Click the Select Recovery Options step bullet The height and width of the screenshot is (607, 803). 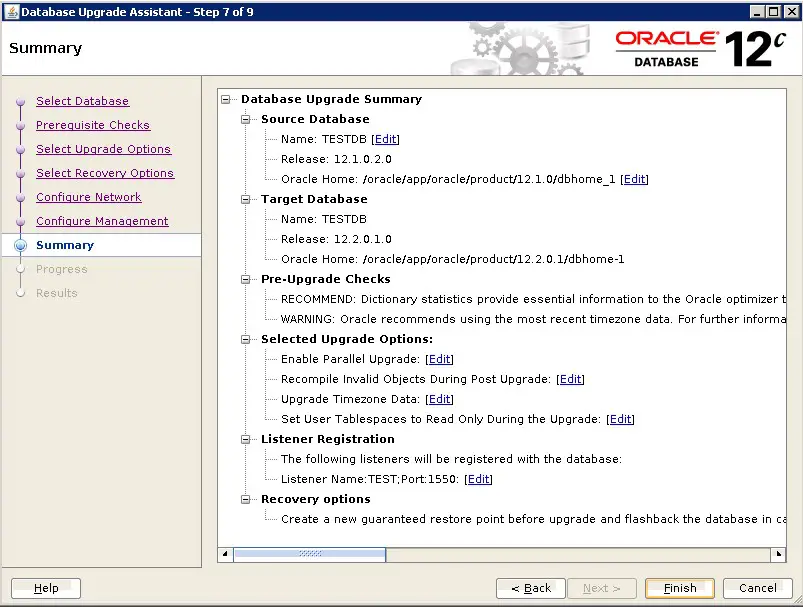(20, 174)
